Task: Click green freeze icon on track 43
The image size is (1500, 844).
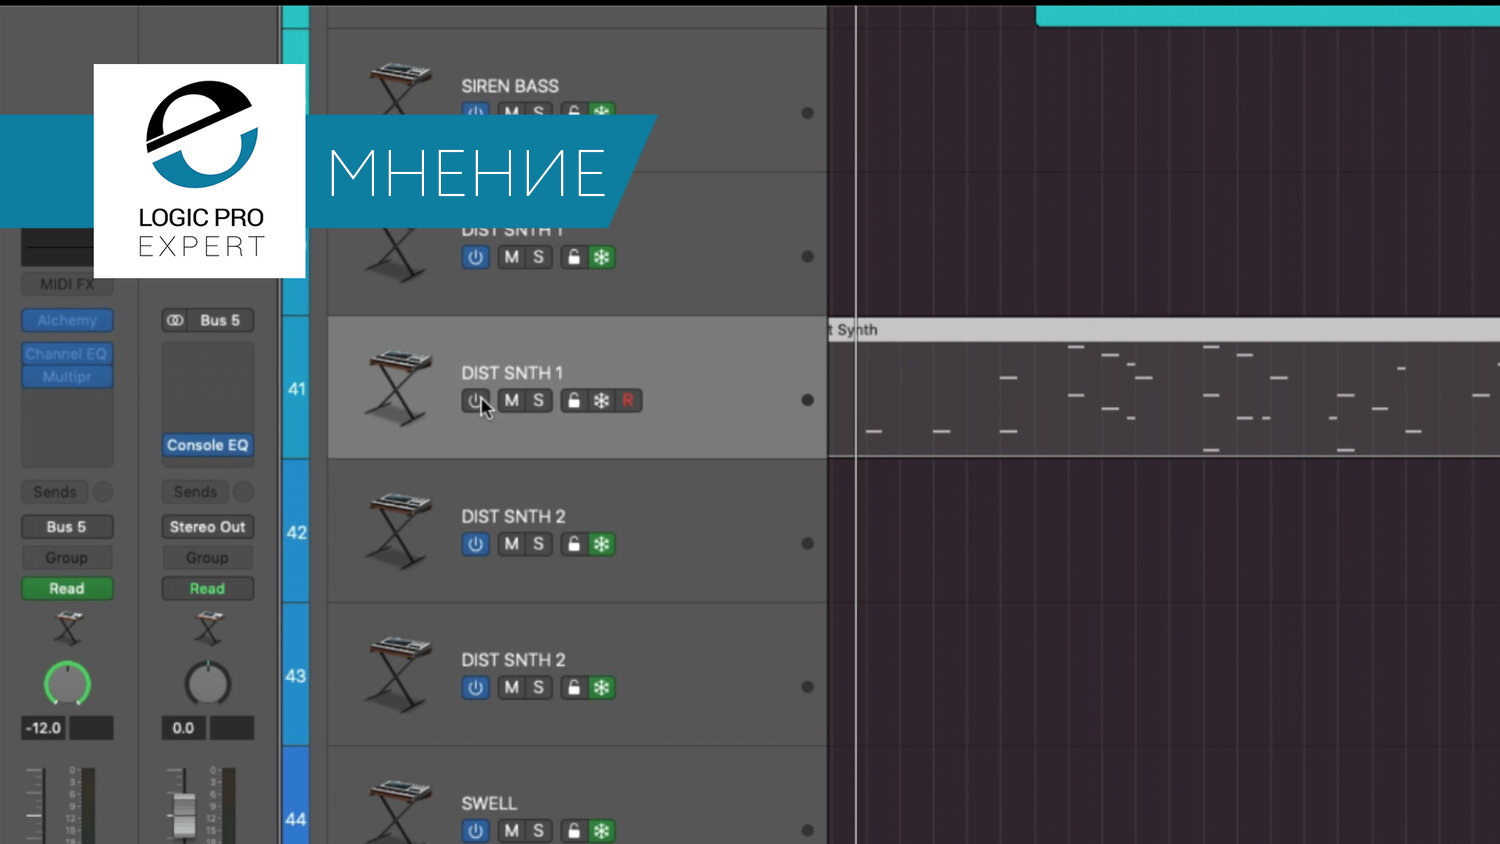Action: 601,688
